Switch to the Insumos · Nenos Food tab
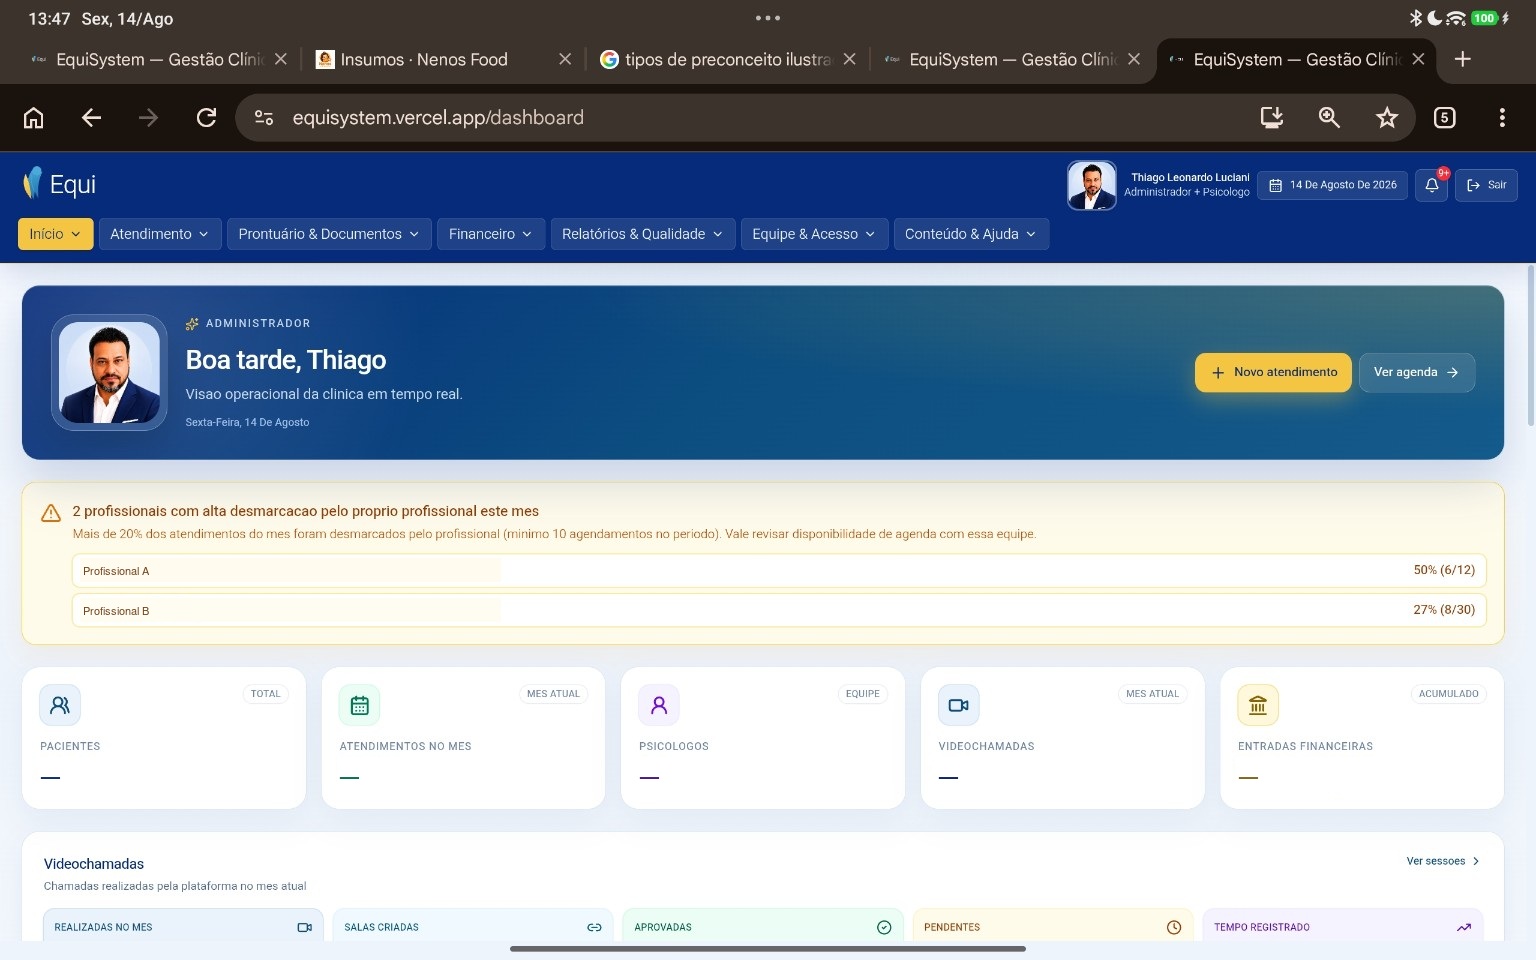Image resolution: width=1536 pixels, height=960 pixels. [x=425, y=60]
